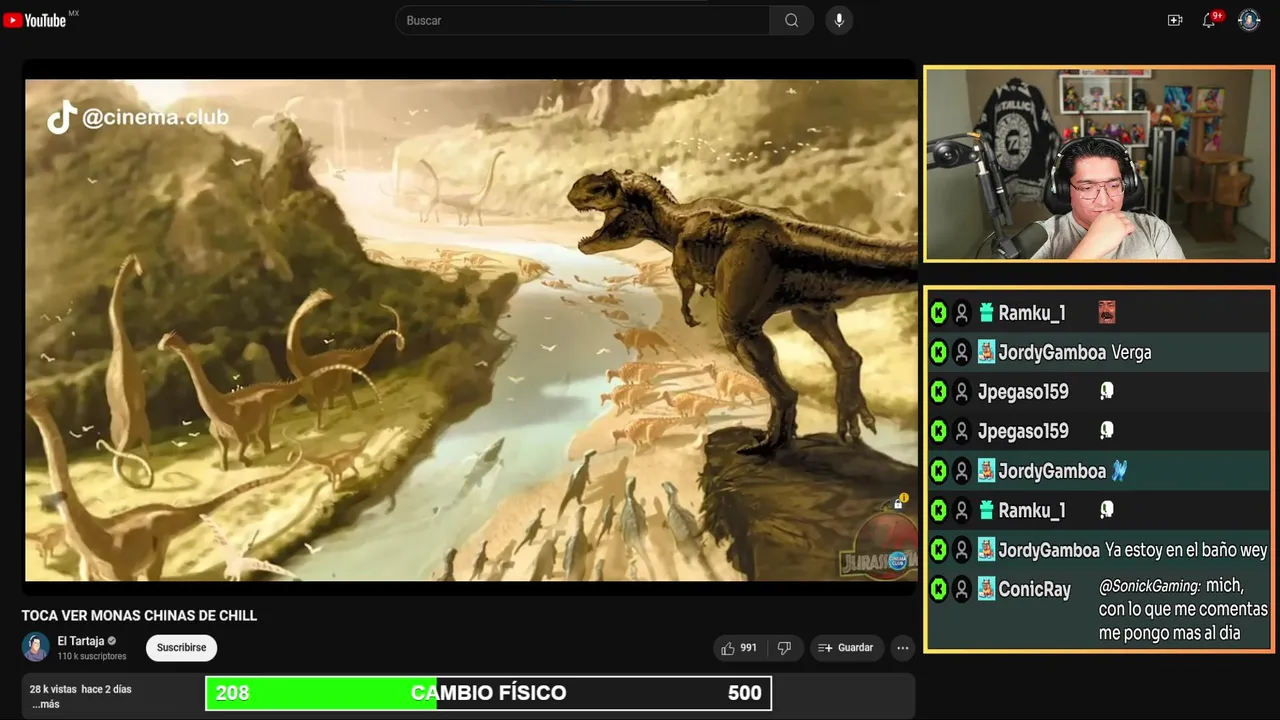Open El Tartaja channel avatar
Viewport: 1280px width, 720px height.
pos(36,647)
